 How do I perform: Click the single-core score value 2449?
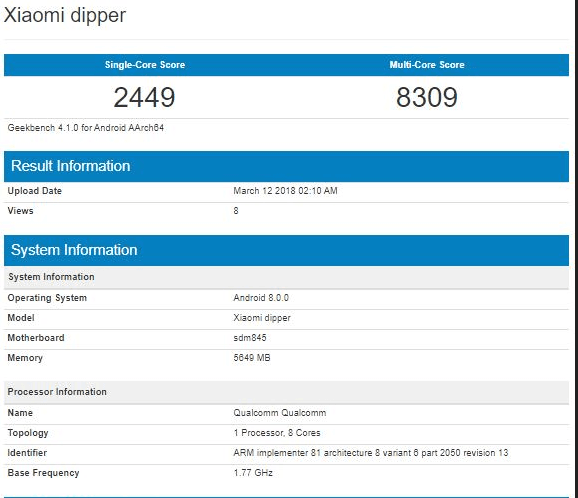144,97
